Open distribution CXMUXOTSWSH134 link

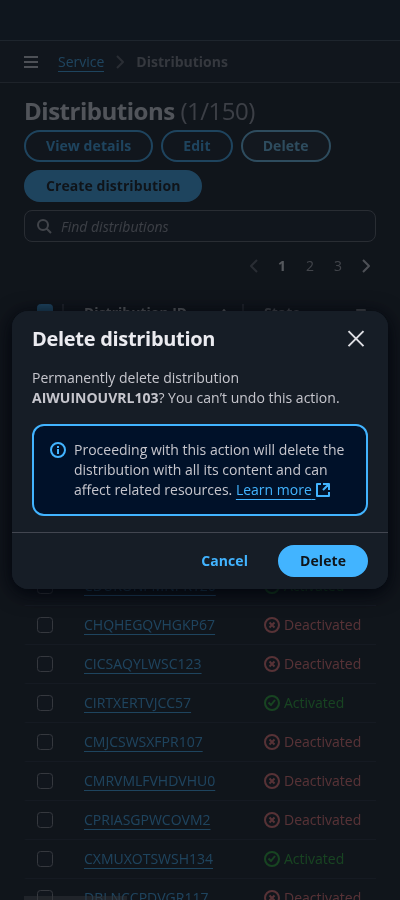(149, 859)
